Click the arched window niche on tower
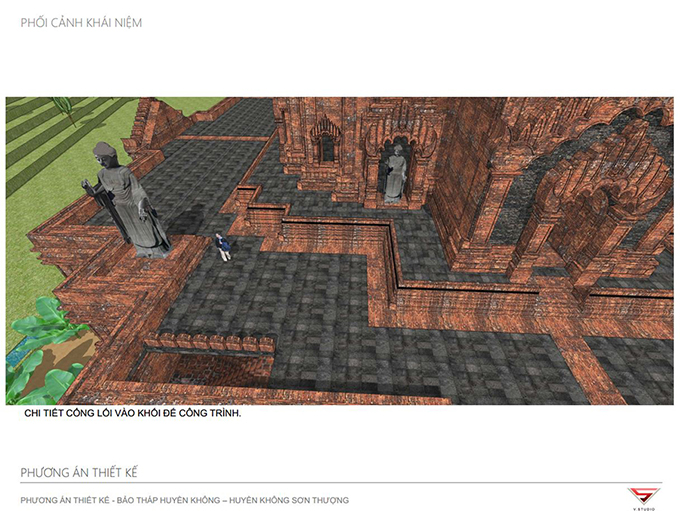 325,145
